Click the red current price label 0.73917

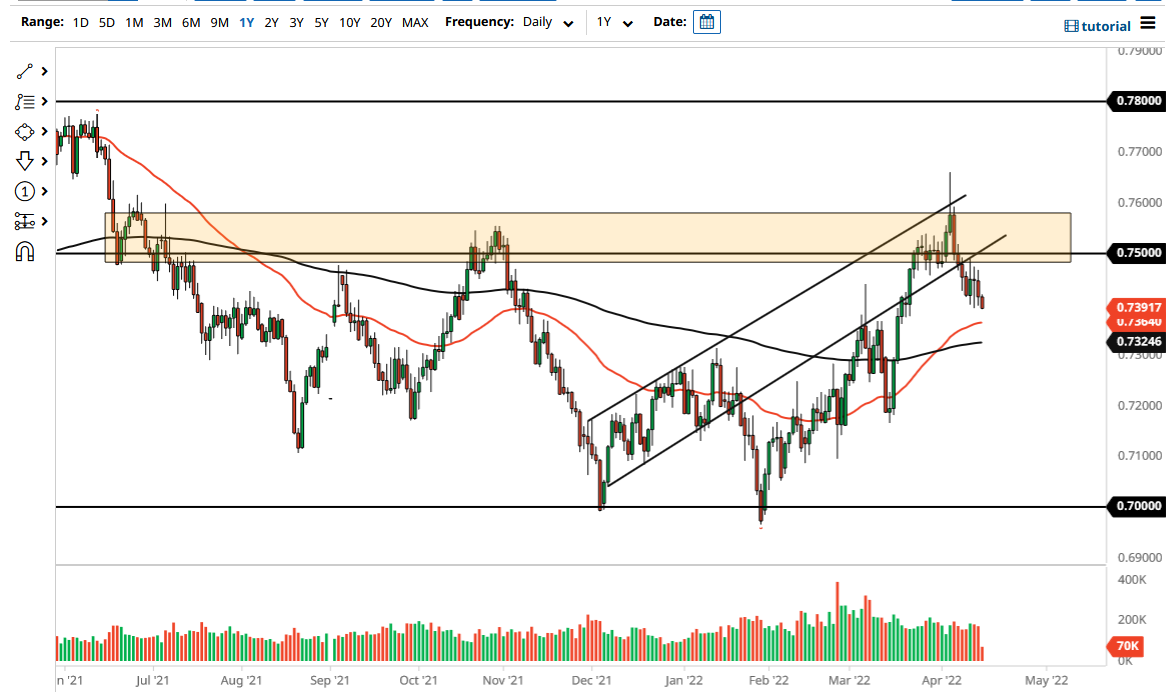pyautogui.click(x=1139, y=307)
